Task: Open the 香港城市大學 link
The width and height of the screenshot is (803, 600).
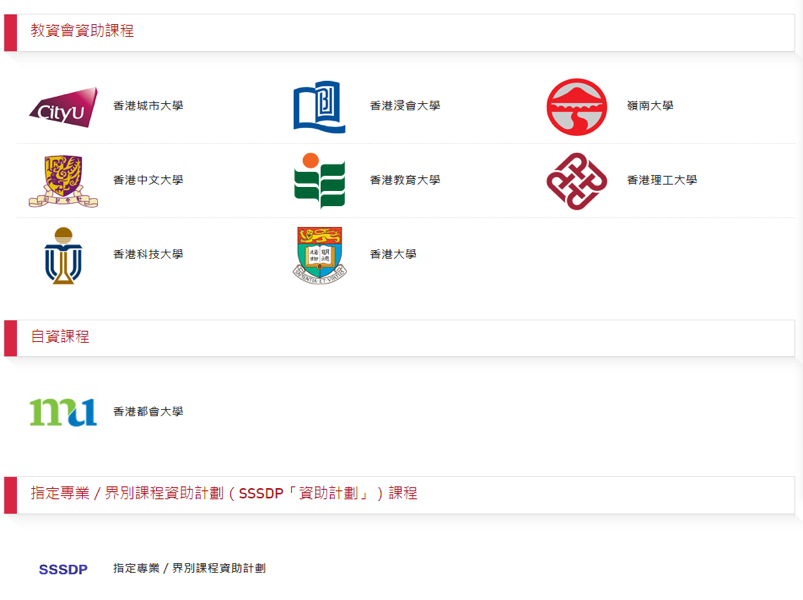Action: pos(148,106)
